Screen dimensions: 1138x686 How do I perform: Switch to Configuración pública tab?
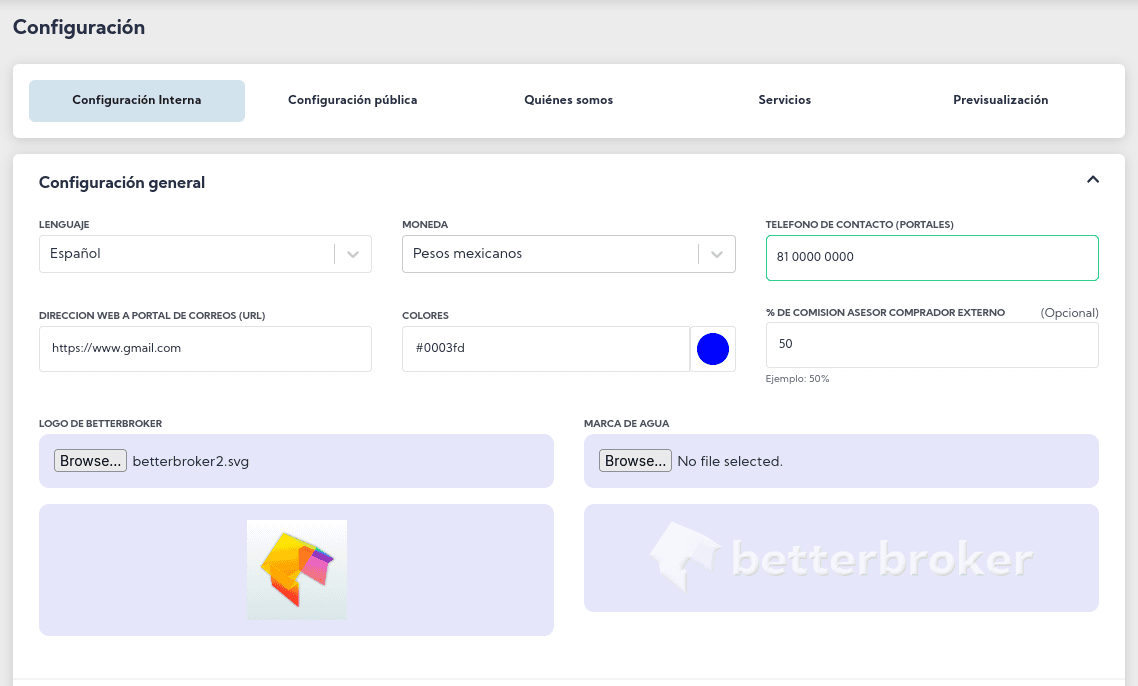pyautogui.click(x=352, y=100)
